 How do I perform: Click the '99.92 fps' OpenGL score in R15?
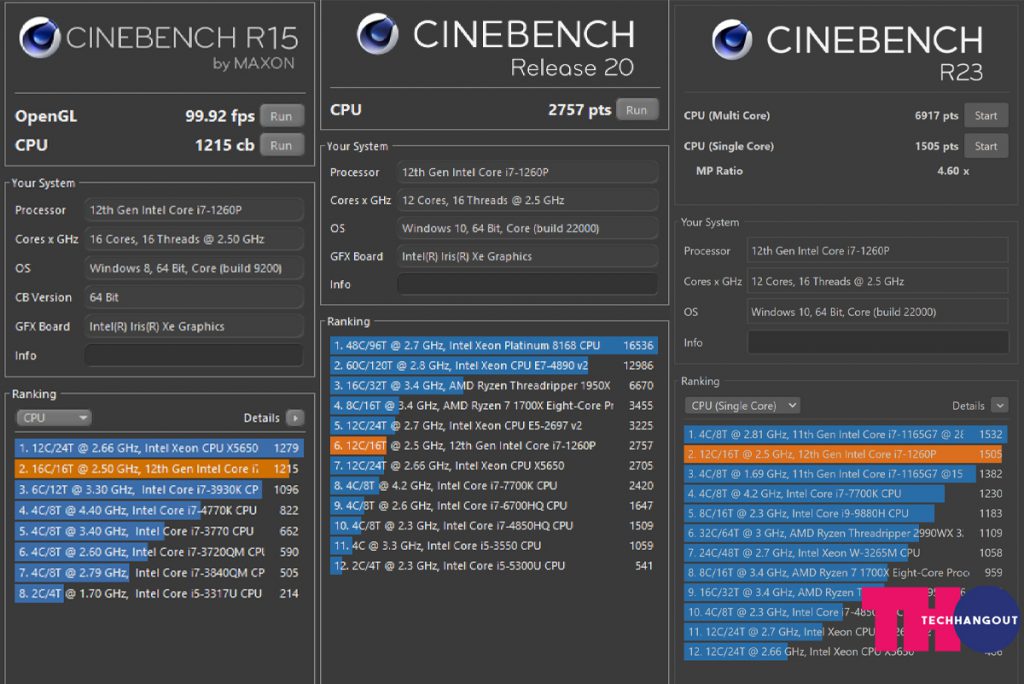219,116
